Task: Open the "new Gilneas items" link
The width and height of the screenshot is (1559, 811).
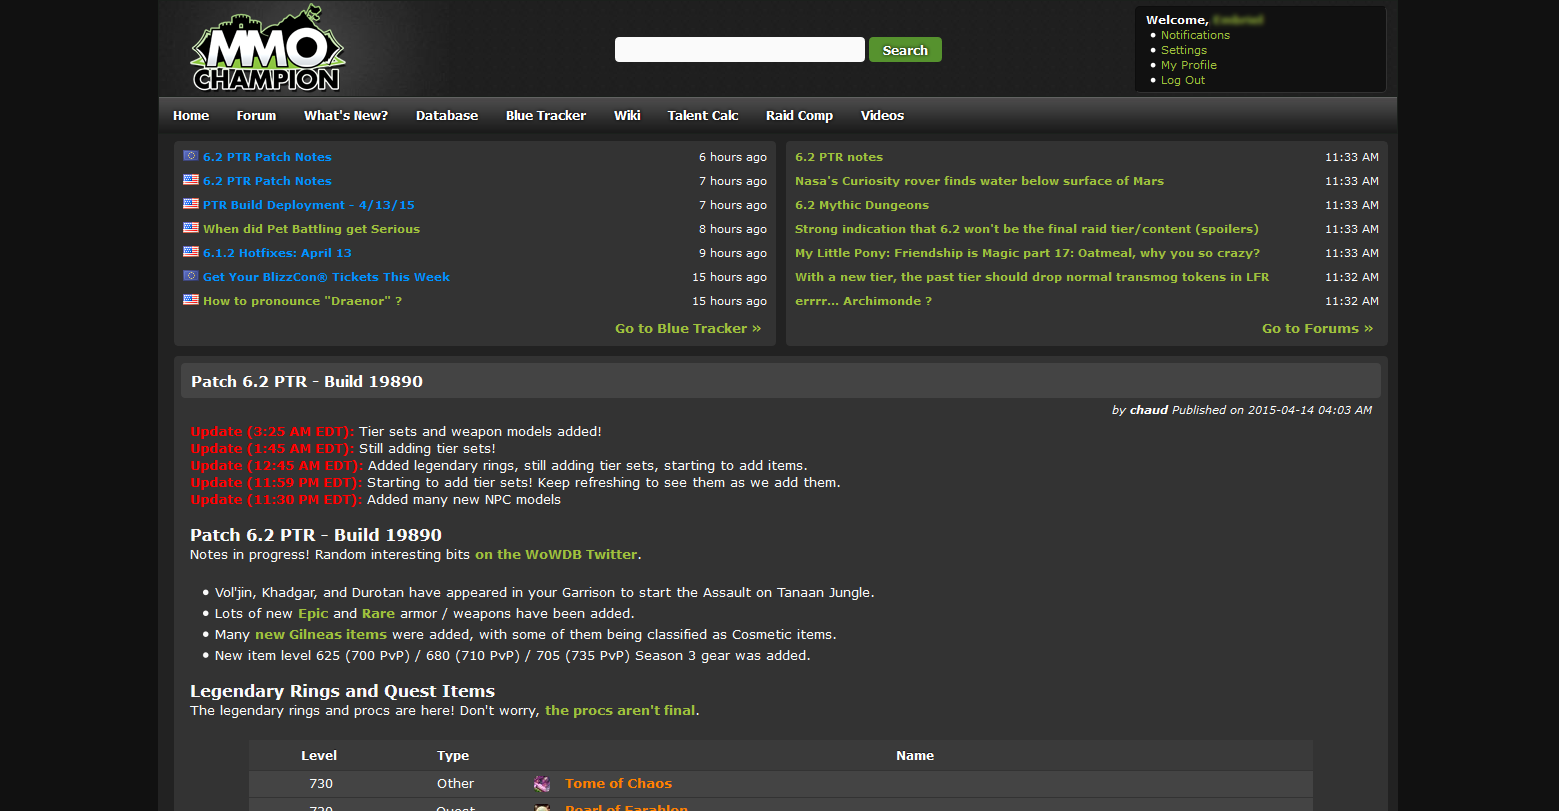Action: (x=320, y=633)
